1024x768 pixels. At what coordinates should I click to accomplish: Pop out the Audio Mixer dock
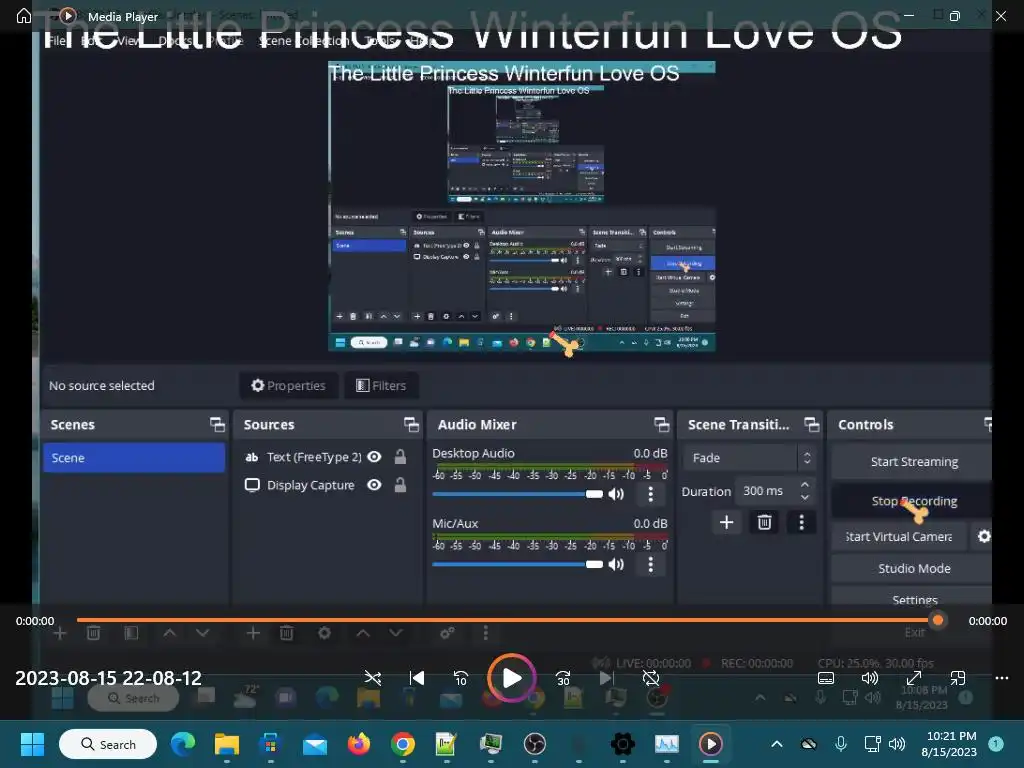pyautogui.click(x=662, y=424)
